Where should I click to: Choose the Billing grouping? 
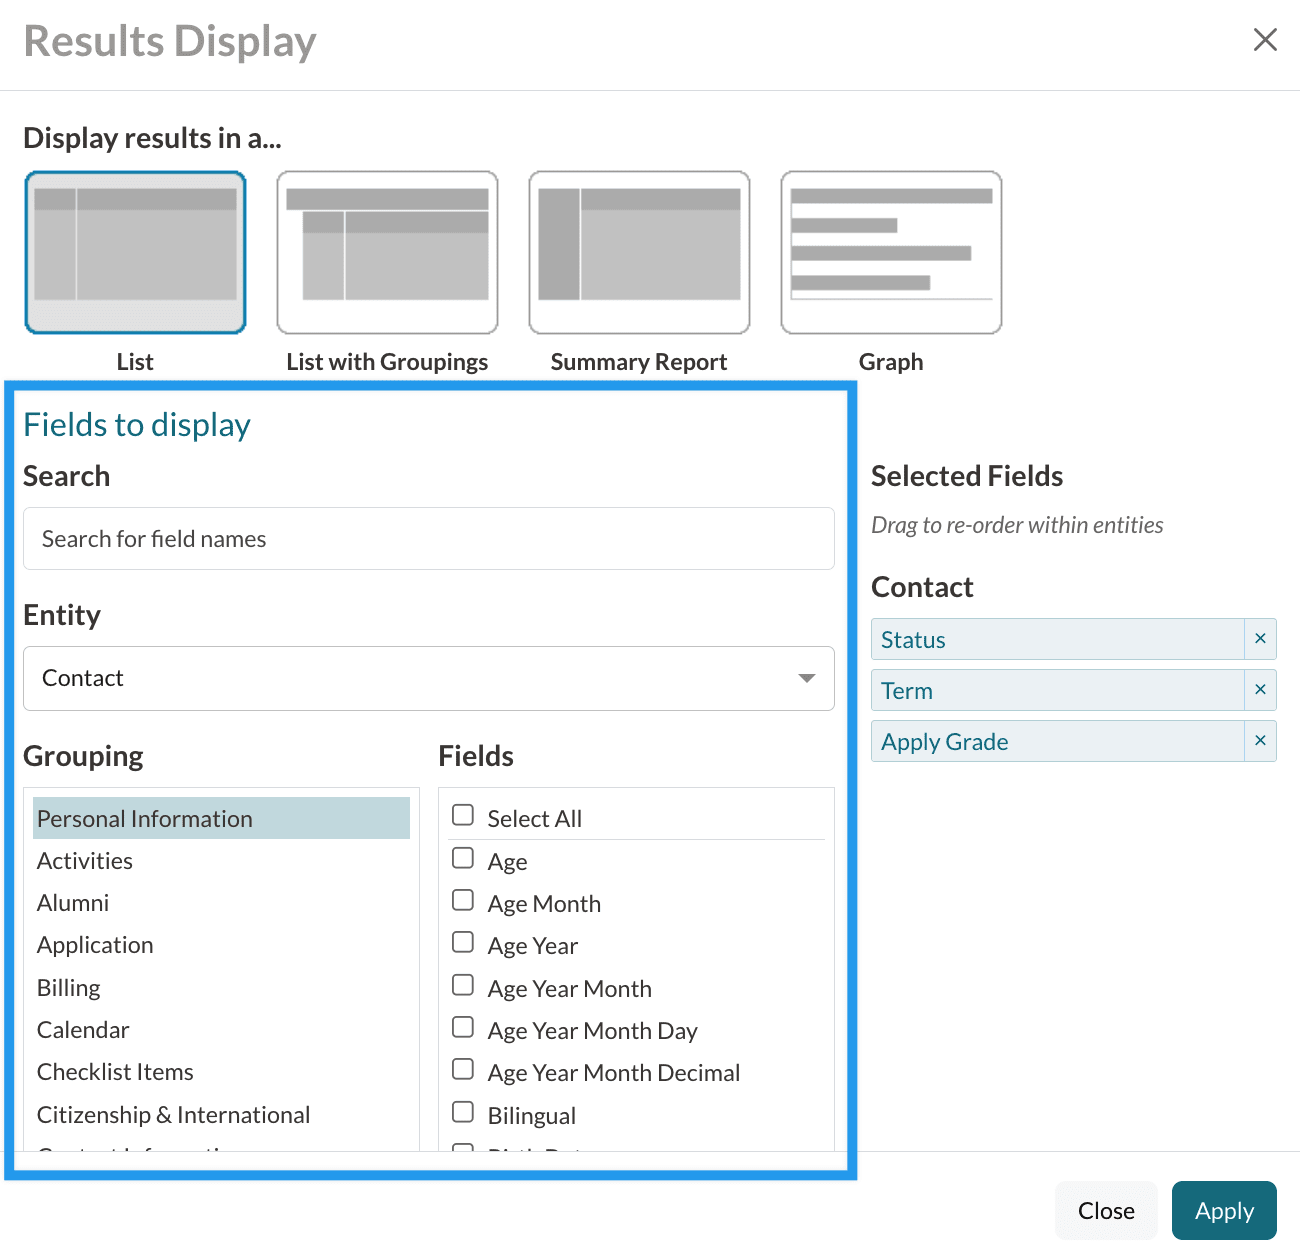point(69,988)
